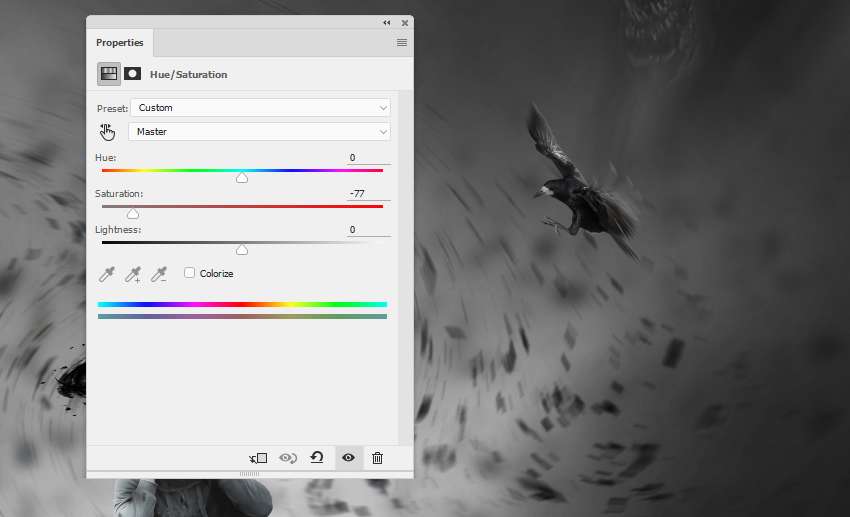Activate the on-image adjustment hand tool
The height and width of the screenshot is (517, 850).
click(x=107, y=132)
